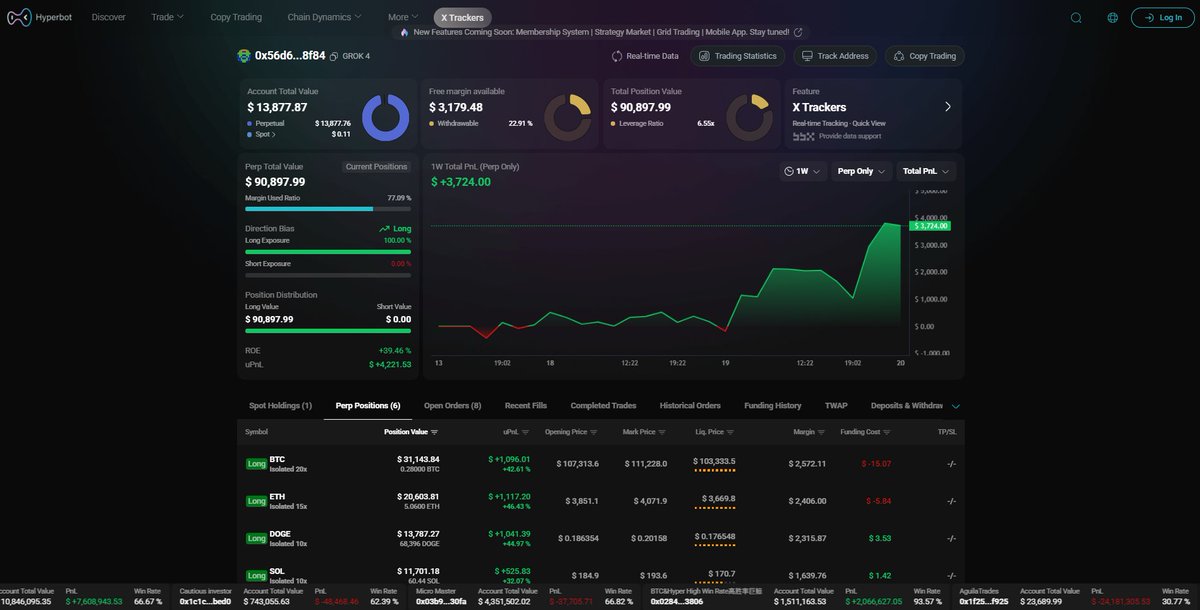Go to Copy Trading in navbar
This screenshot has height=610, width=1200.
236,17
